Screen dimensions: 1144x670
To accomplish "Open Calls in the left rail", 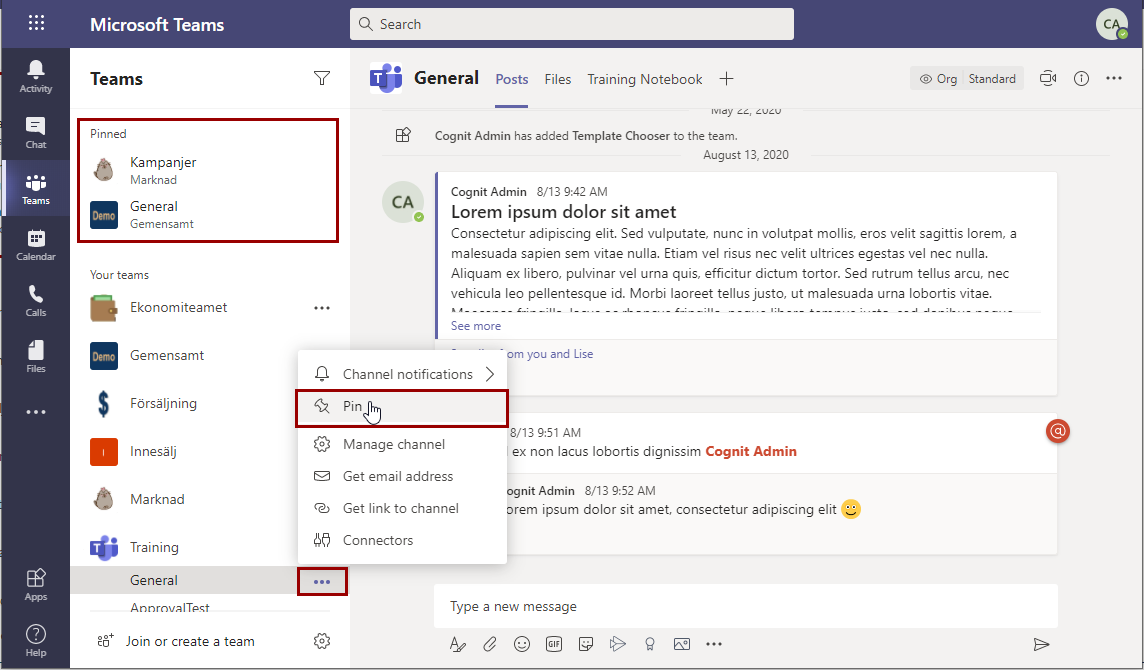I will 36,300.
